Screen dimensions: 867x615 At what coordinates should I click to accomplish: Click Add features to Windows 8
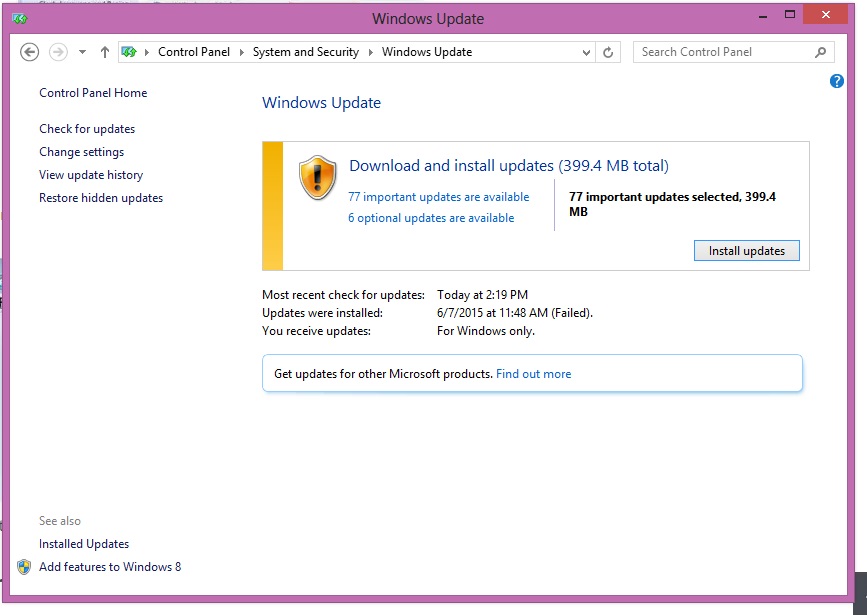110,567
